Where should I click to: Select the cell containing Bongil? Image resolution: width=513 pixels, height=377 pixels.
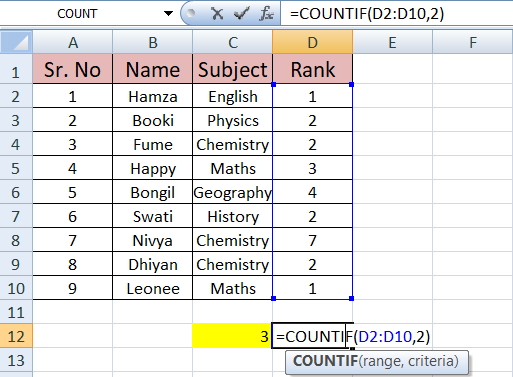(x=153, y=192)
